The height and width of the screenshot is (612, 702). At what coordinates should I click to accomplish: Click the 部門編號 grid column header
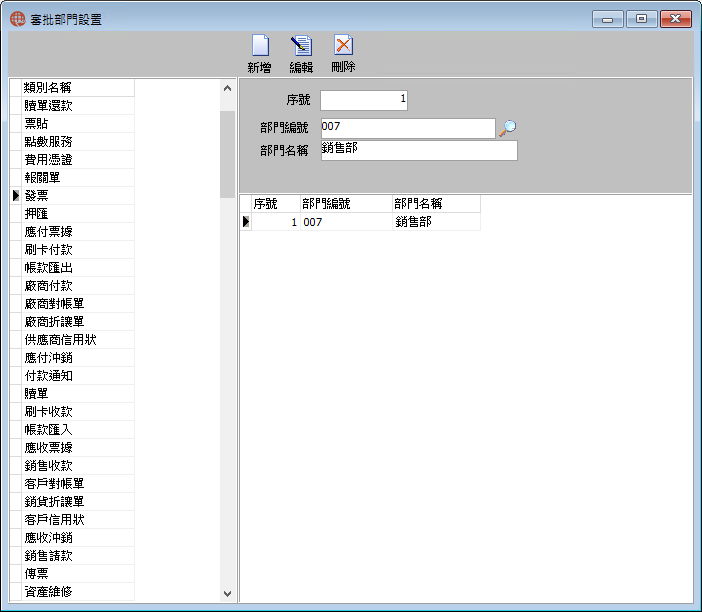point(347,204)
